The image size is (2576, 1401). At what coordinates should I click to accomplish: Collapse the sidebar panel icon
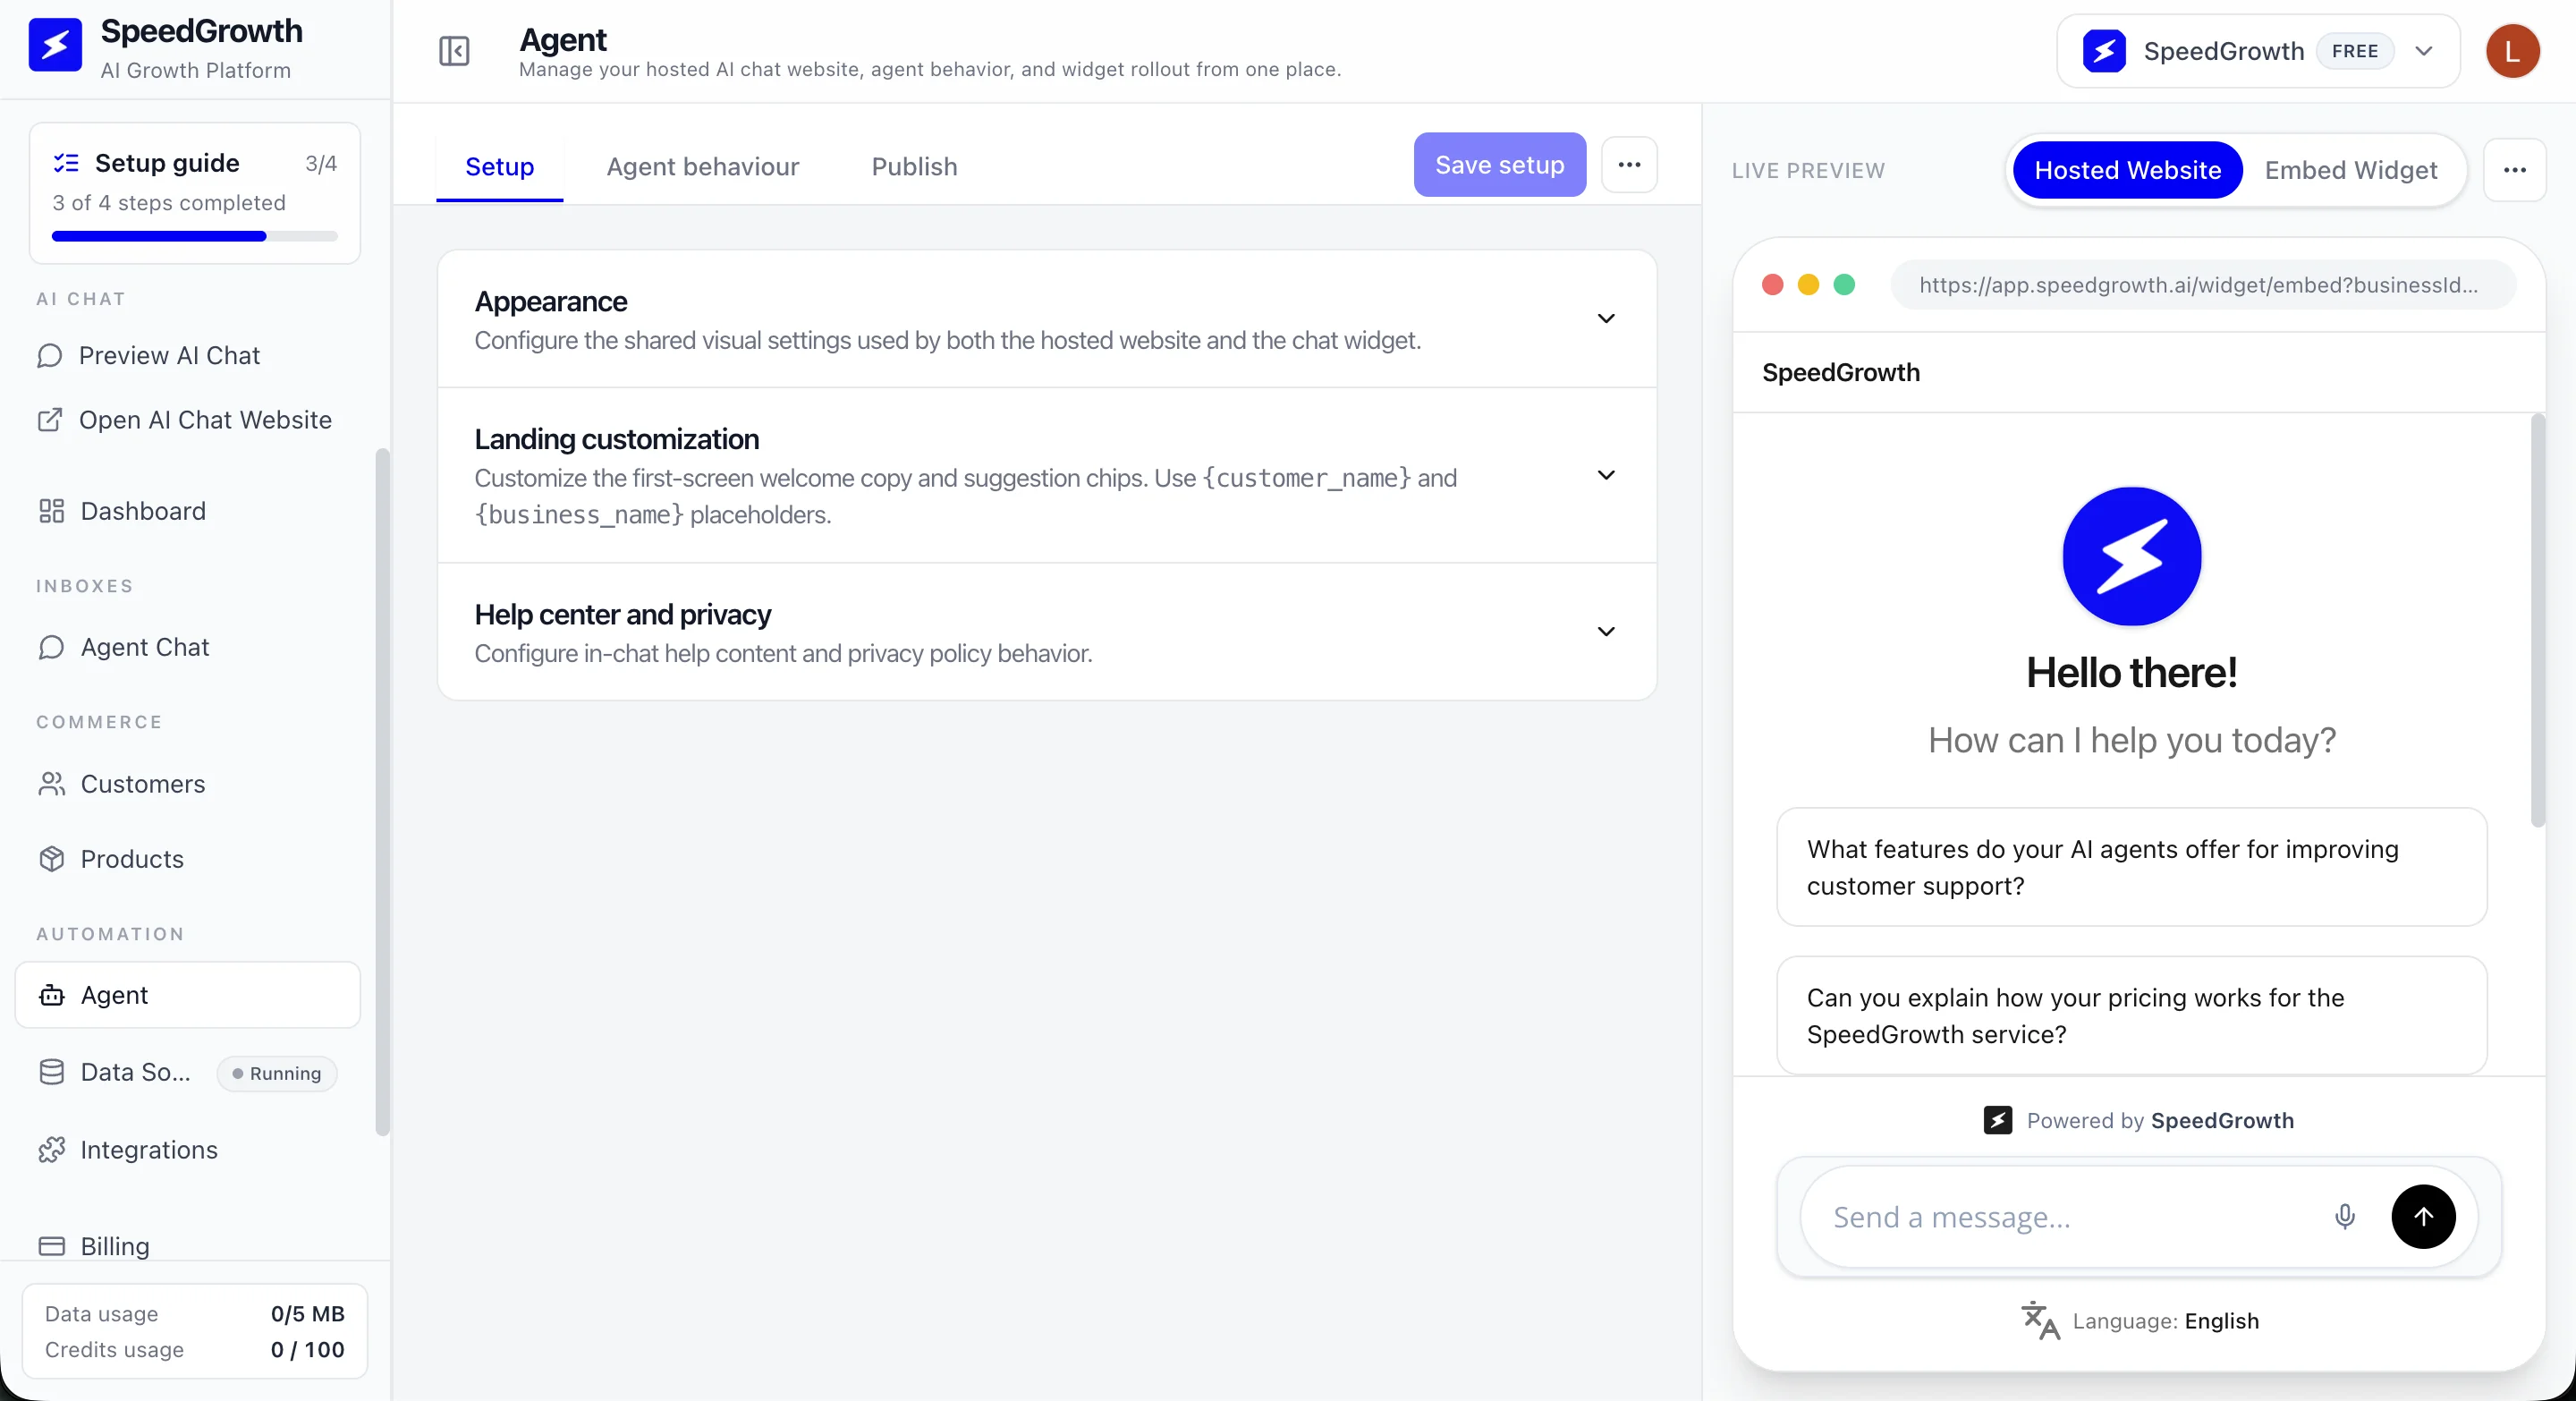point(454,51)
